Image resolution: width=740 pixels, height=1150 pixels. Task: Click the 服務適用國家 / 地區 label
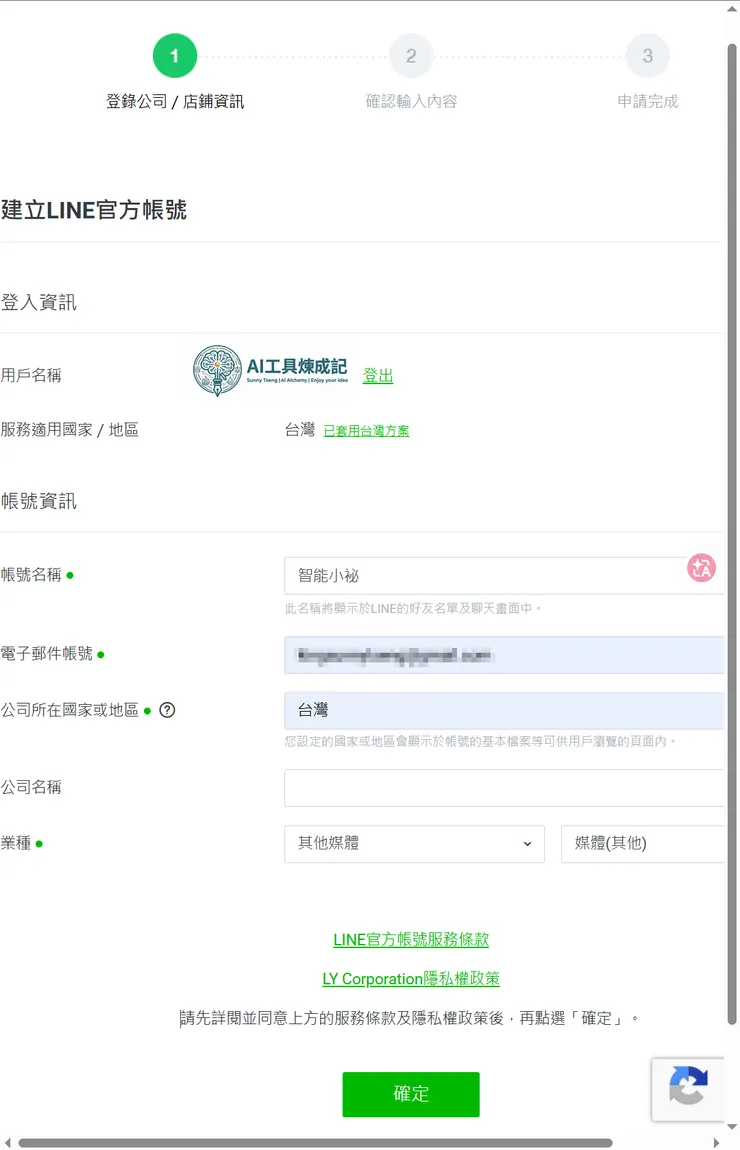point(70,430)
